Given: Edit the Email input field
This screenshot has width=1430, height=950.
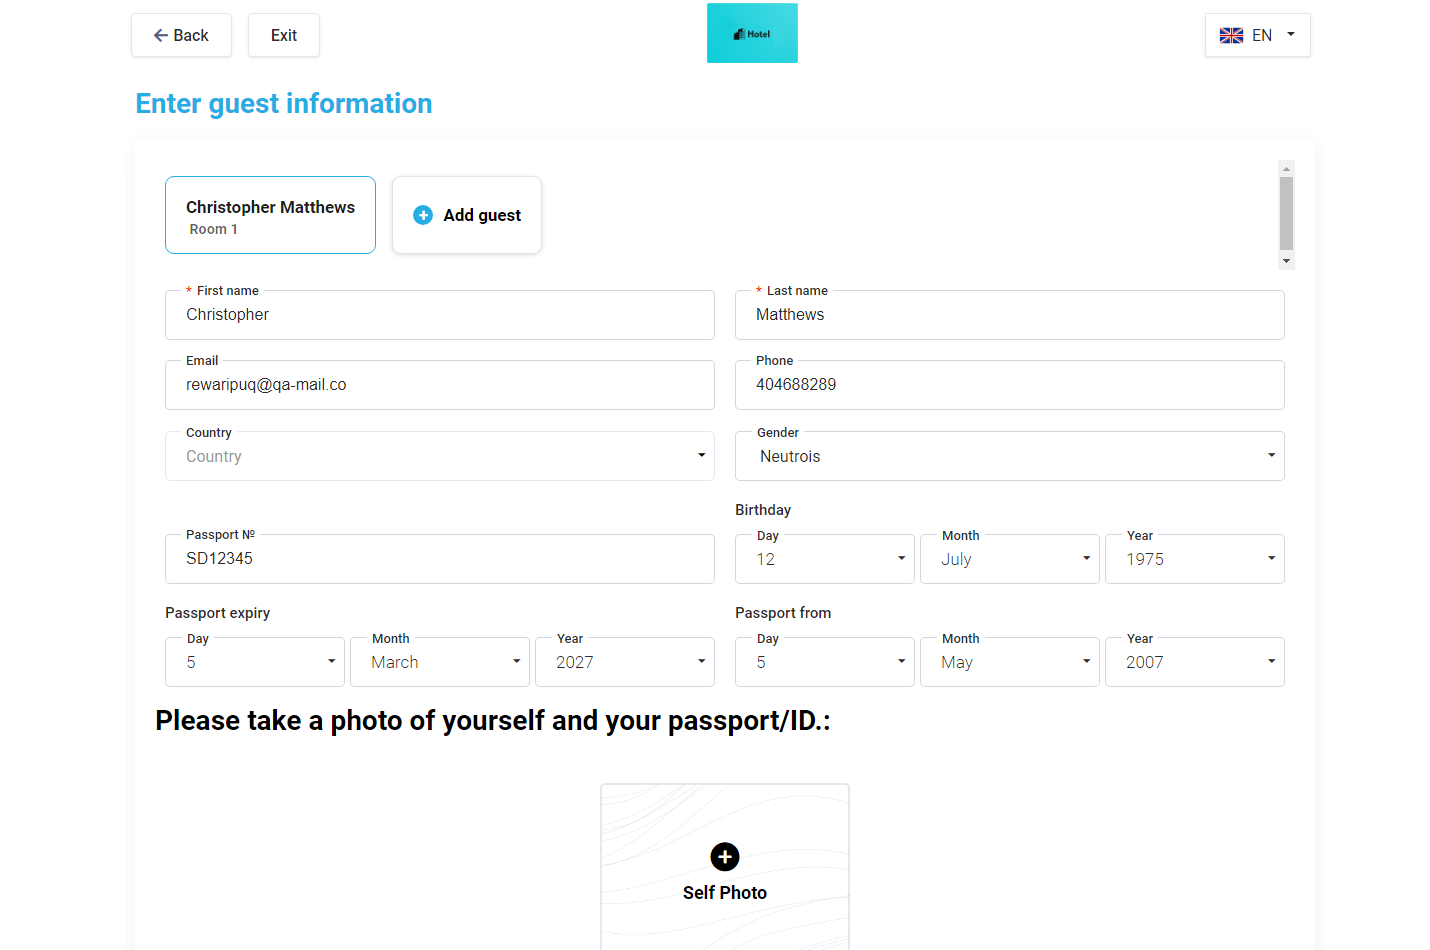Looking at the screenshot, I should (440, 385).
